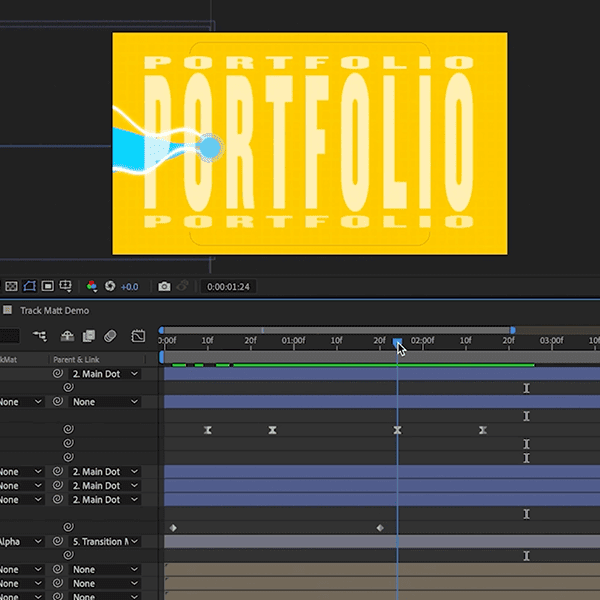
Task: Click the 02:00f mark on the time ruler
Action: pyautogui.click(x=423, y=341)
